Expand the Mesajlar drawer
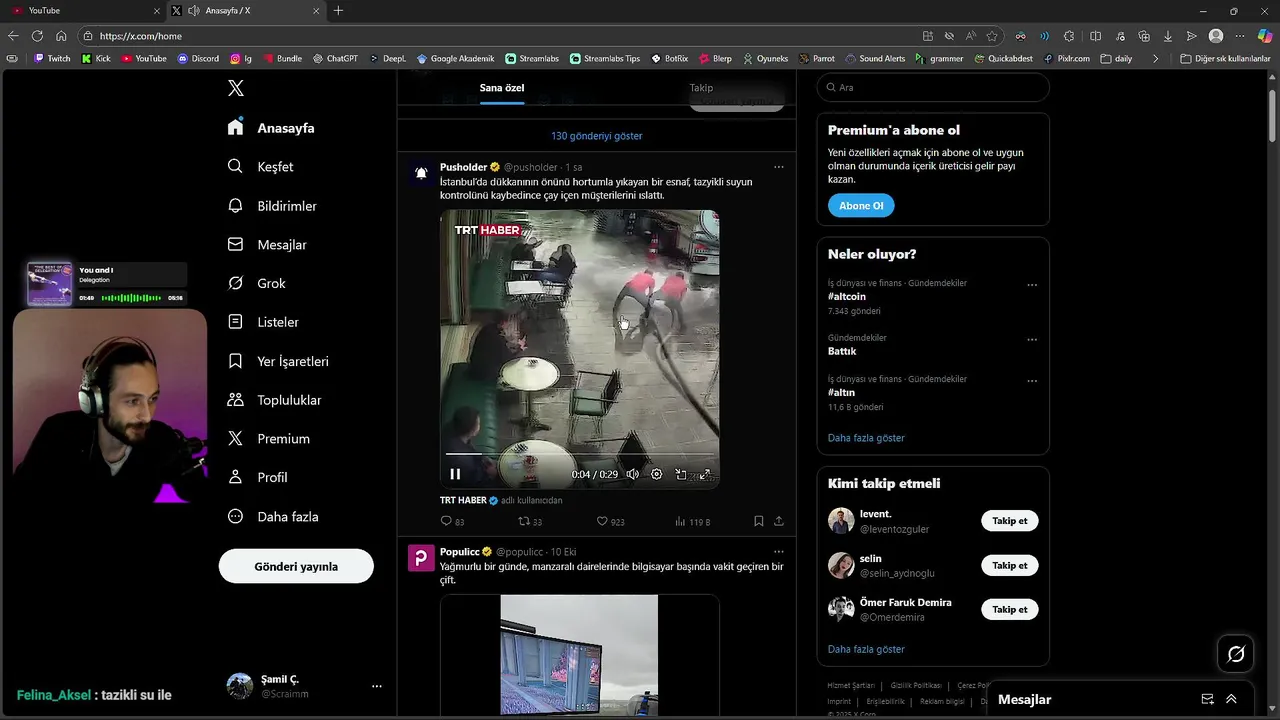This screenshot has width=1280, height=720. coord(1231,699)
